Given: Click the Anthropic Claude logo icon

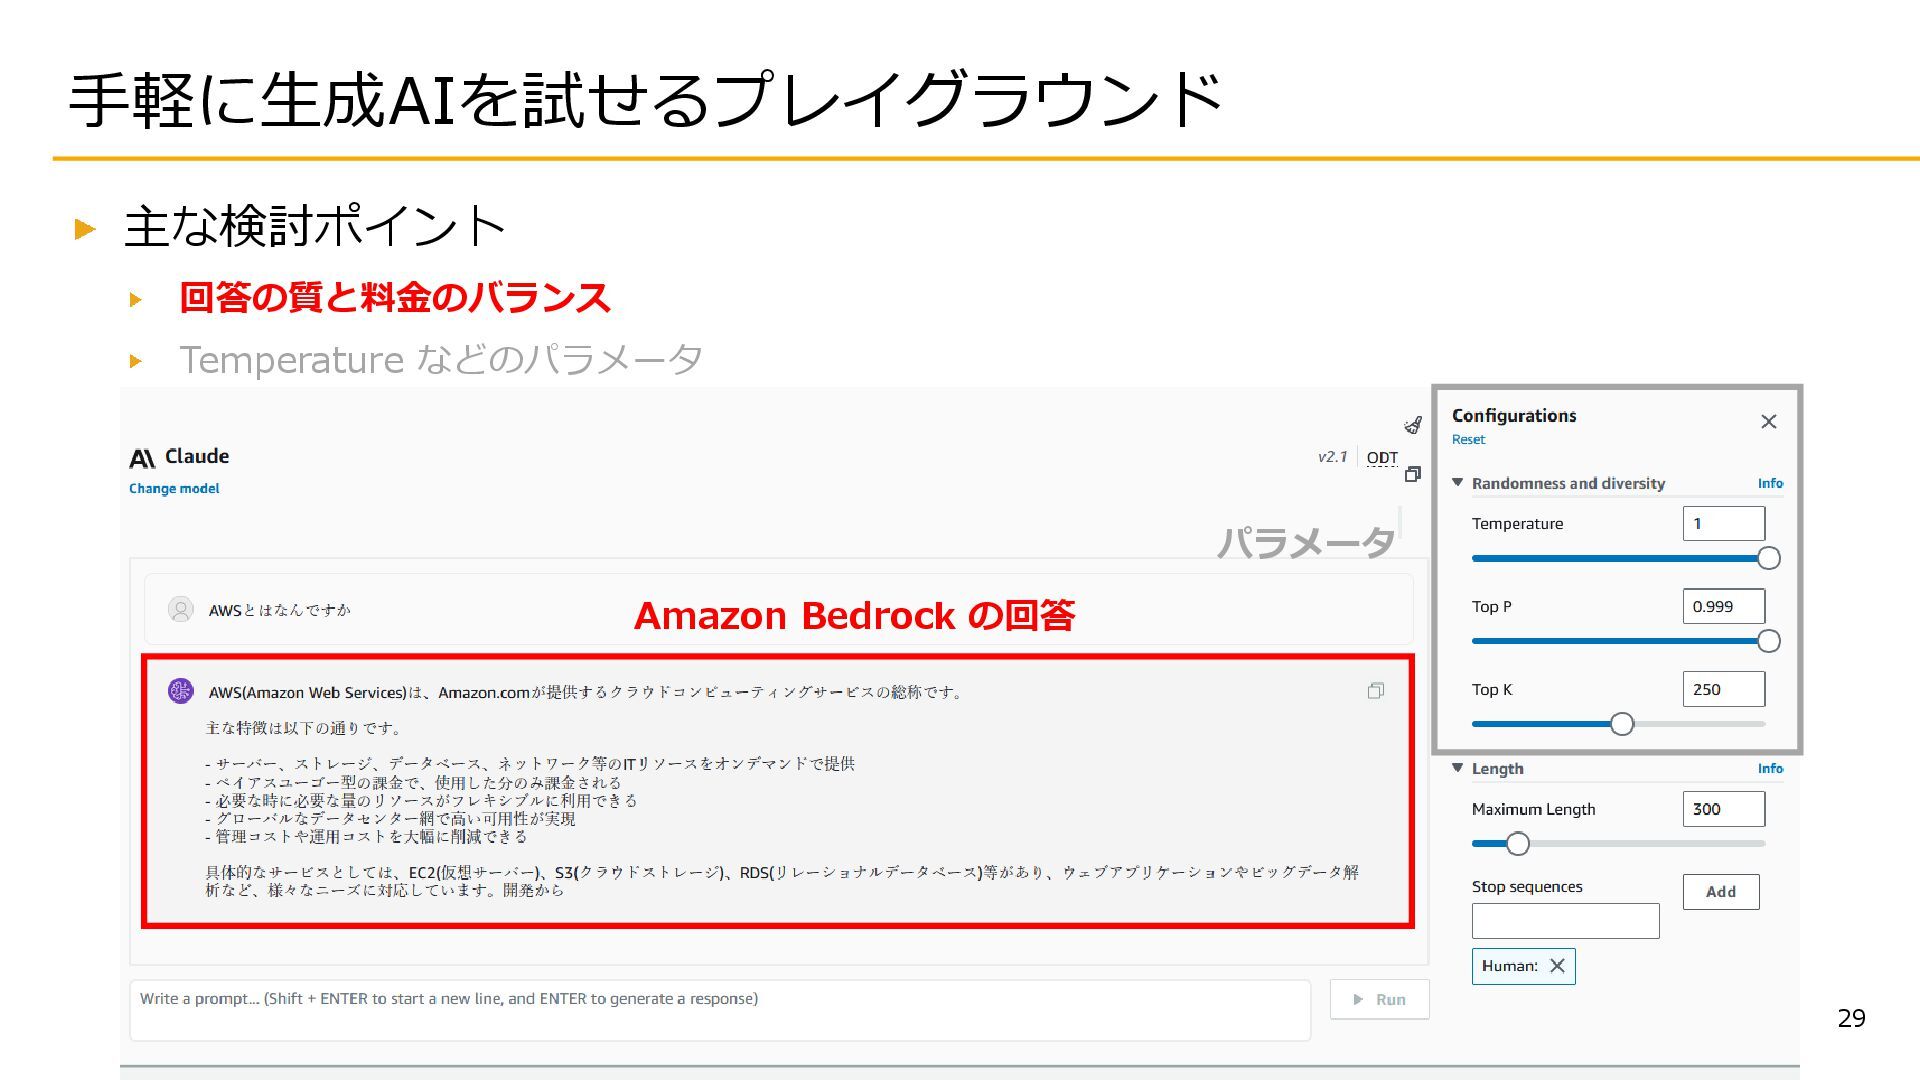Looking at the screenshot, I should coord(142,458).
